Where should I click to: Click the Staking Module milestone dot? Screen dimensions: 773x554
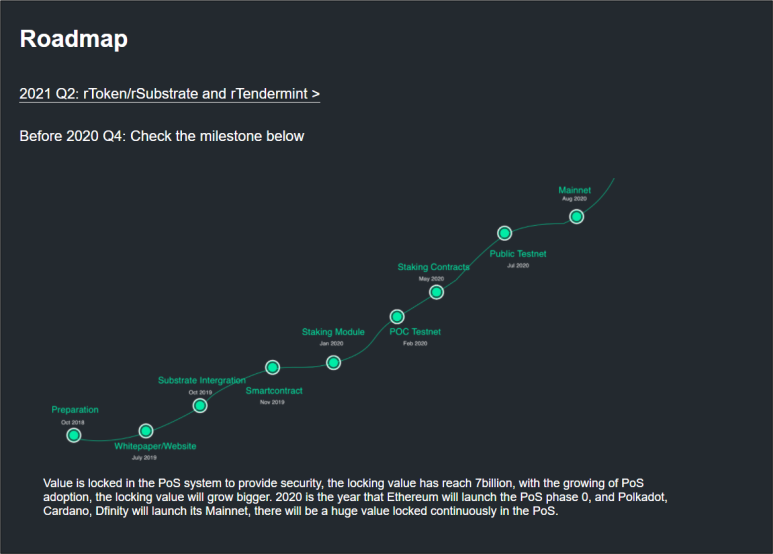pos(334,362)
